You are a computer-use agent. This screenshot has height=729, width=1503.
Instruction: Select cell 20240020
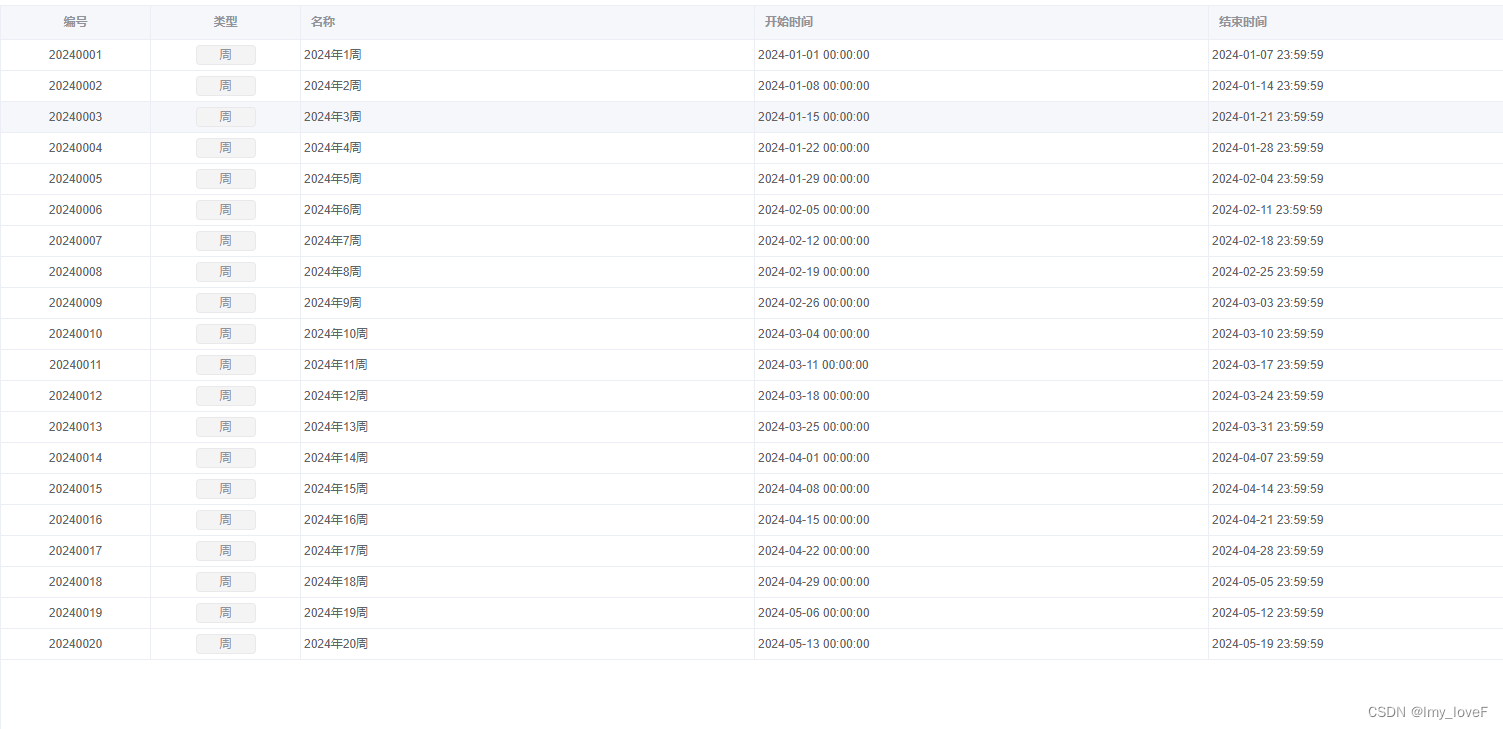[x=75, y=644]
